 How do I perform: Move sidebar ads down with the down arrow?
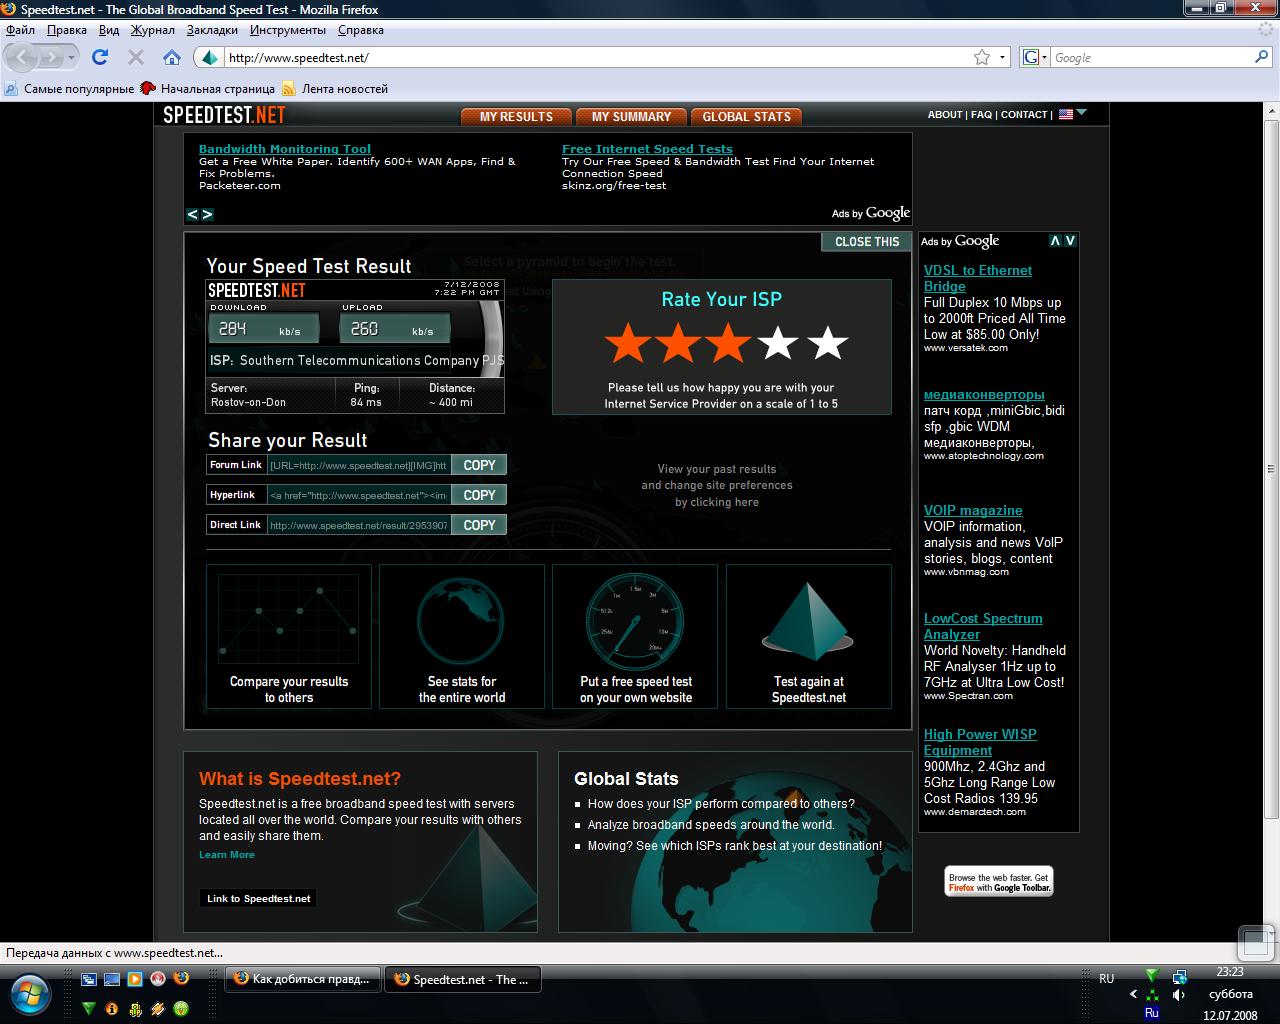[1070, 241]
